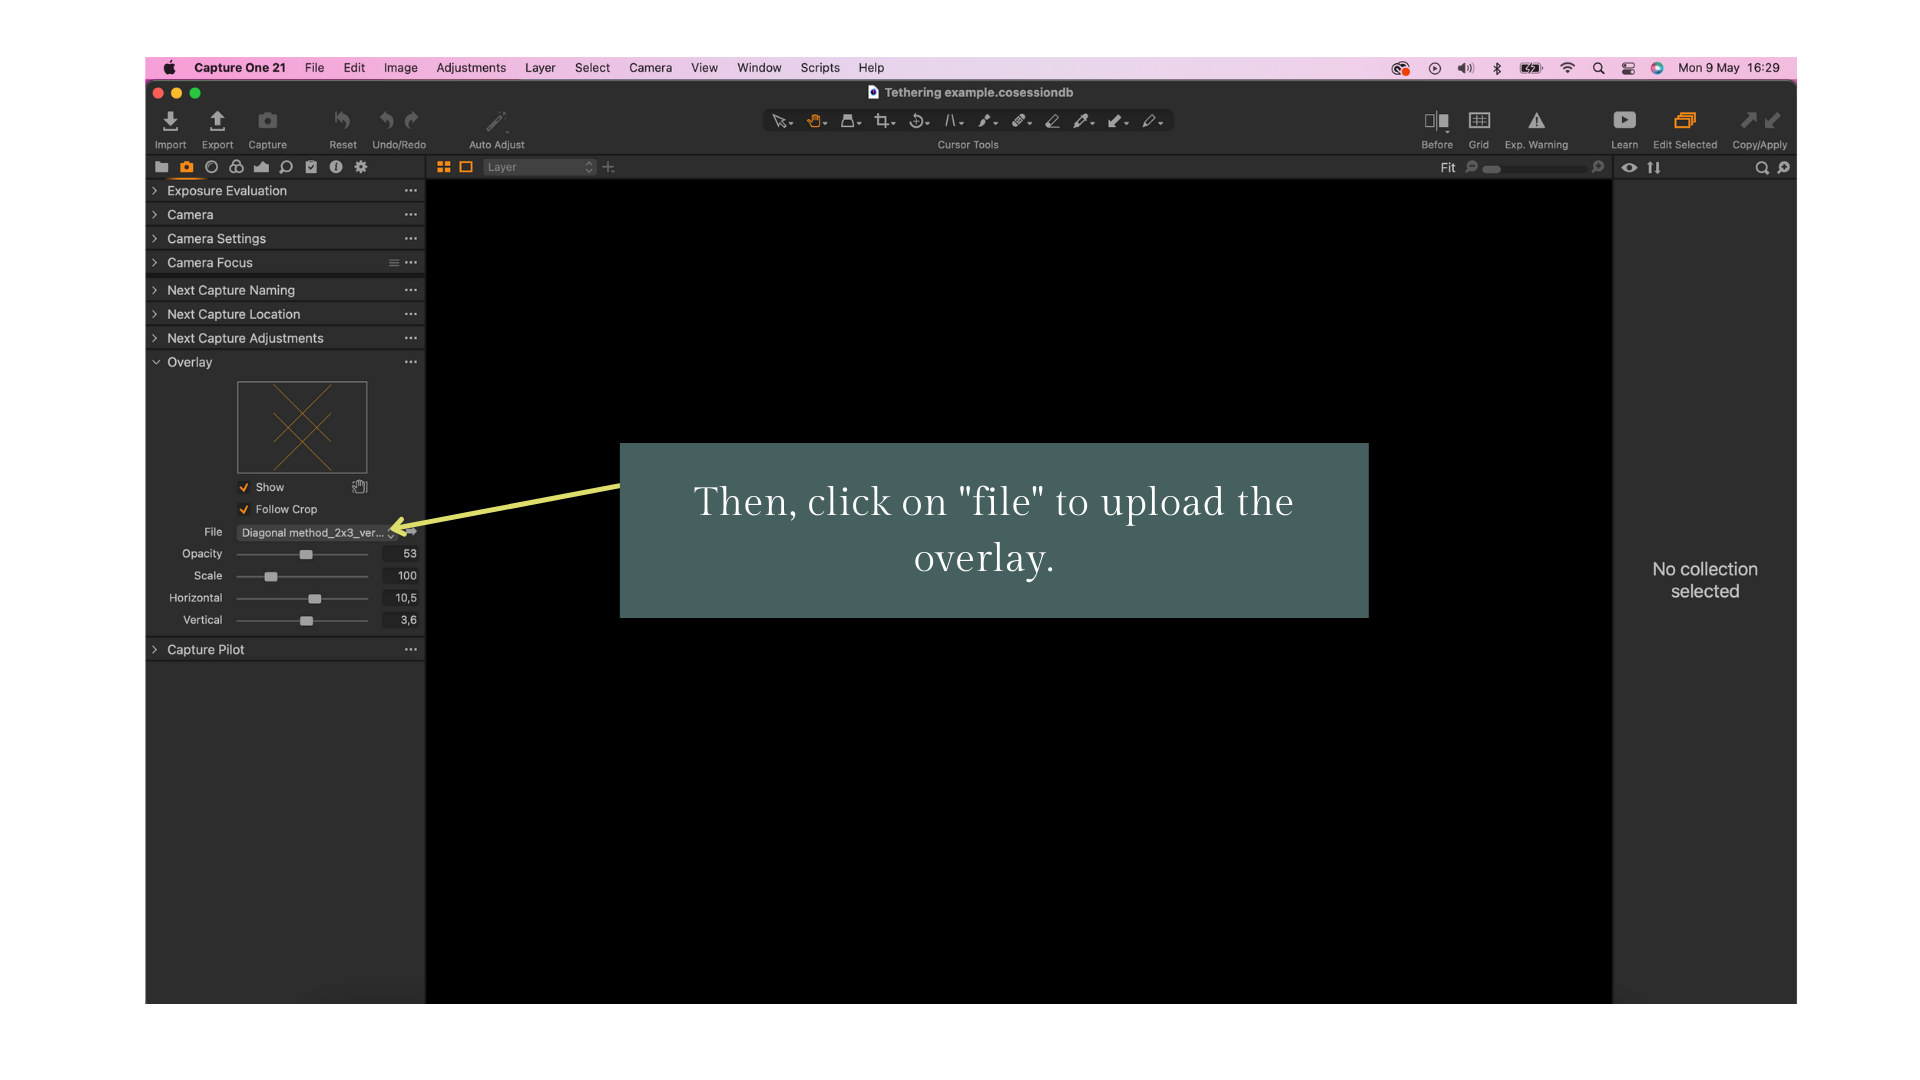1920x1080 pixels.
Task: Uncheck the Show overlay checkbox
Action: point(244,488)
